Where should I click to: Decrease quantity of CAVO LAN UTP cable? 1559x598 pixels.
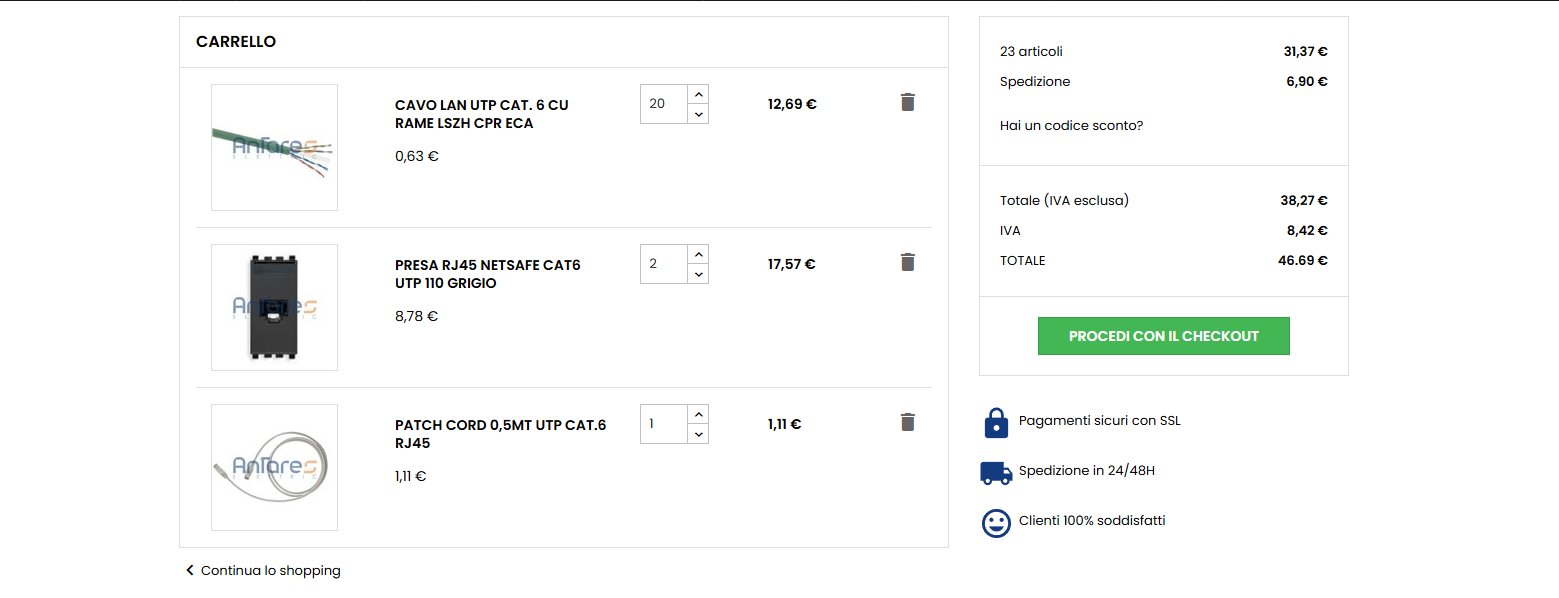coord(698,114)
